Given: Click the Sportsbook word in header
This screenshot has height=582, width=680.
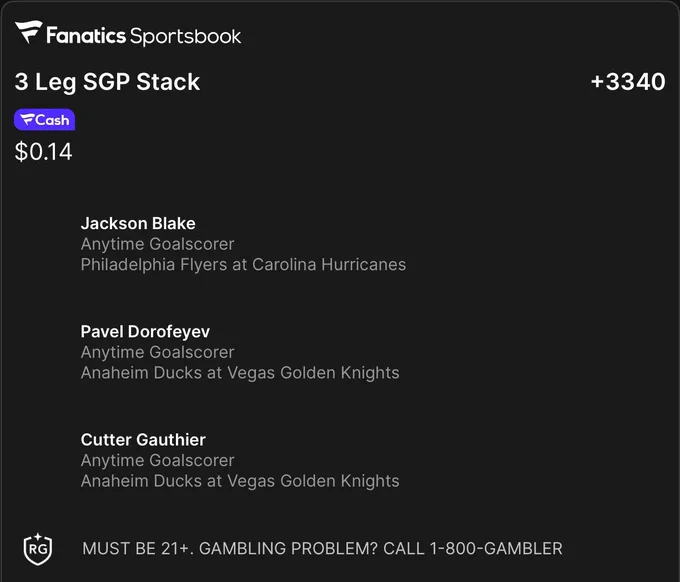Looking at the screenshot, I should tap(185, 37).
